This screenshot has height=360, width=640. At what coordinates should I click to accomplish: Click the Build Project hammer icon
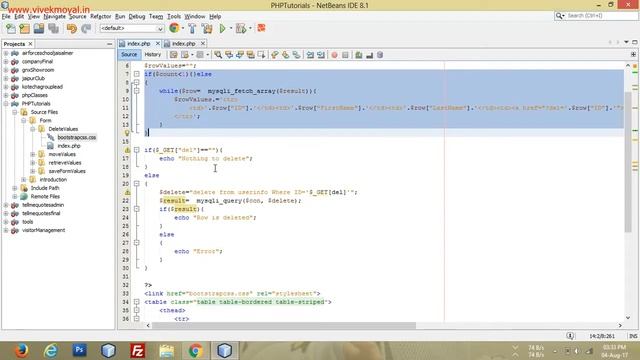pyautogui.click(x=192, y=28)
